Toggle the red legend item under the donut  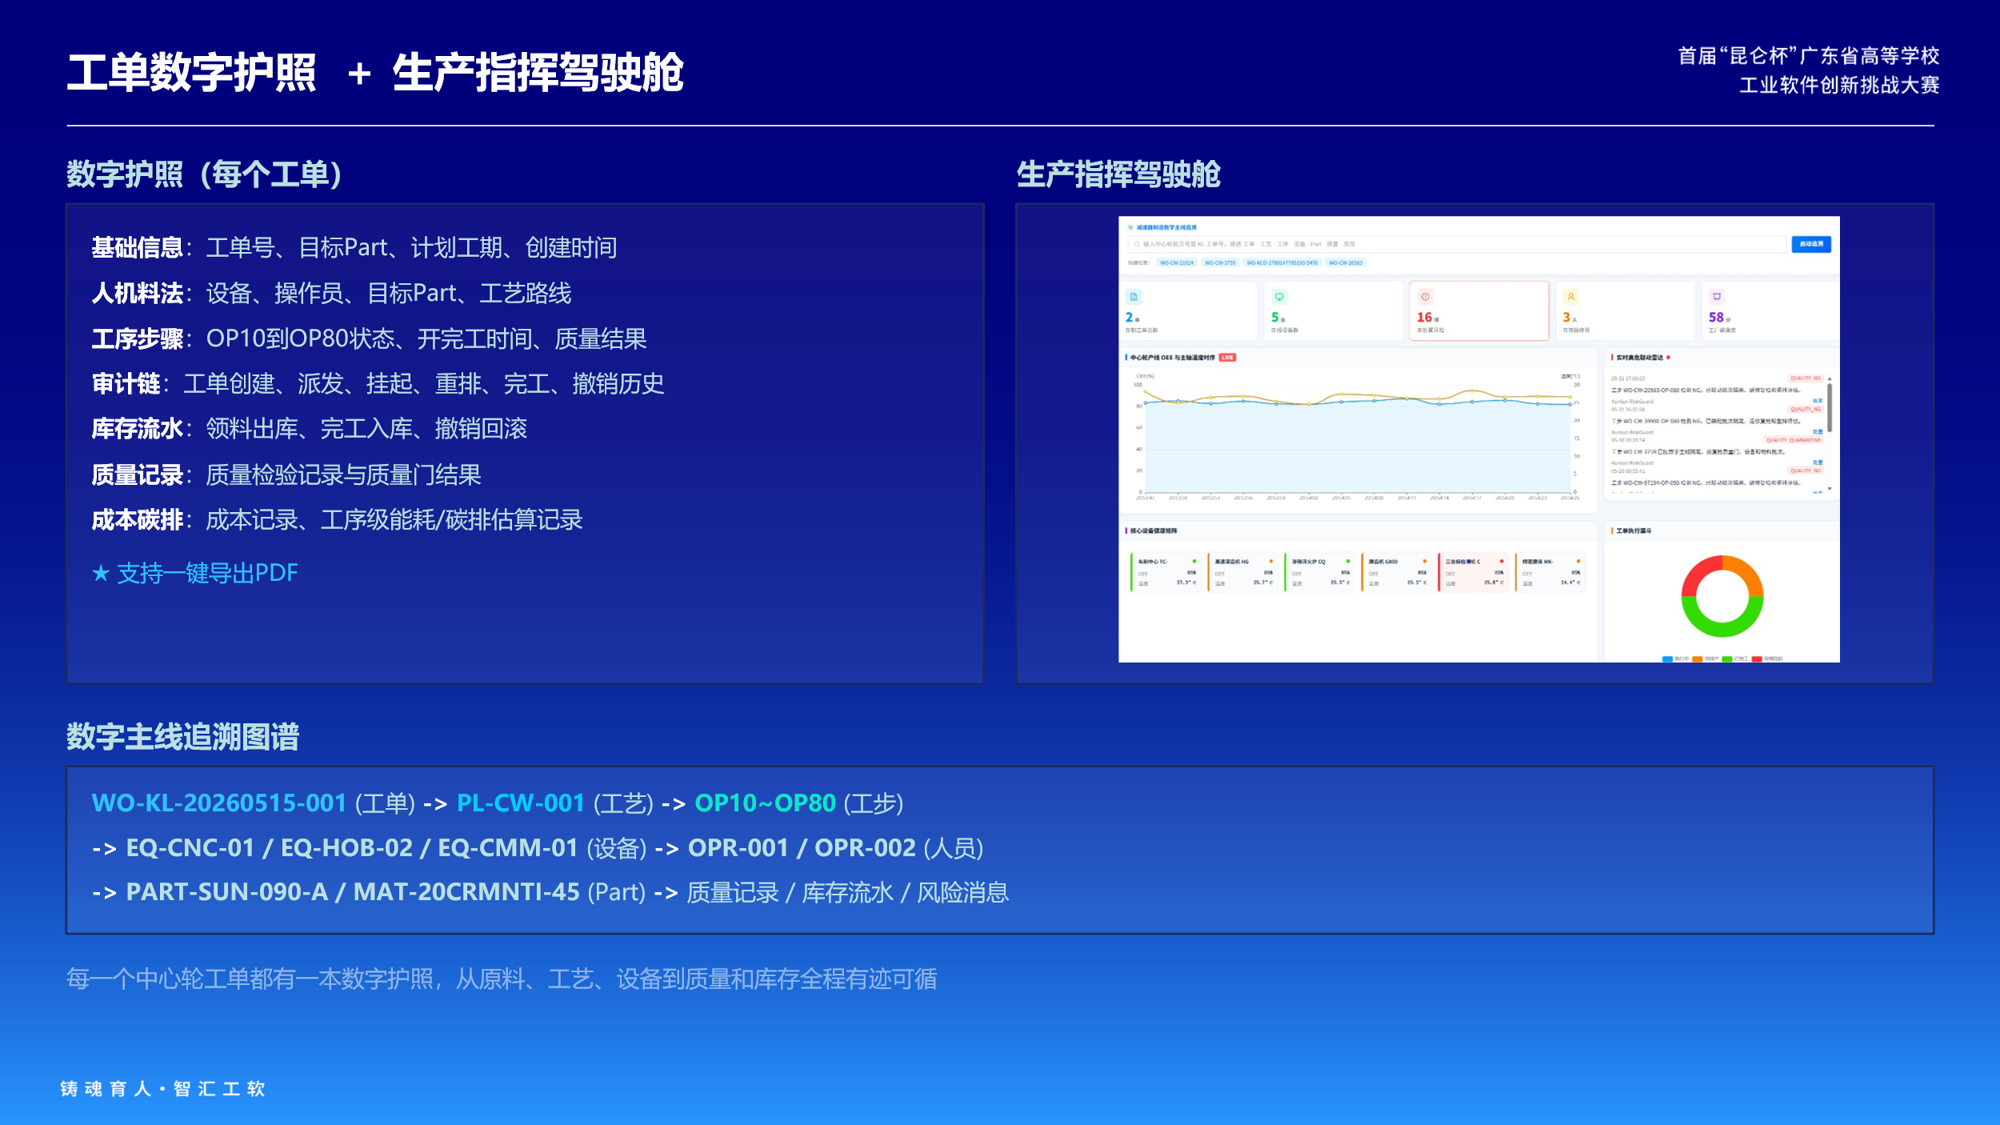point(1768,659)
